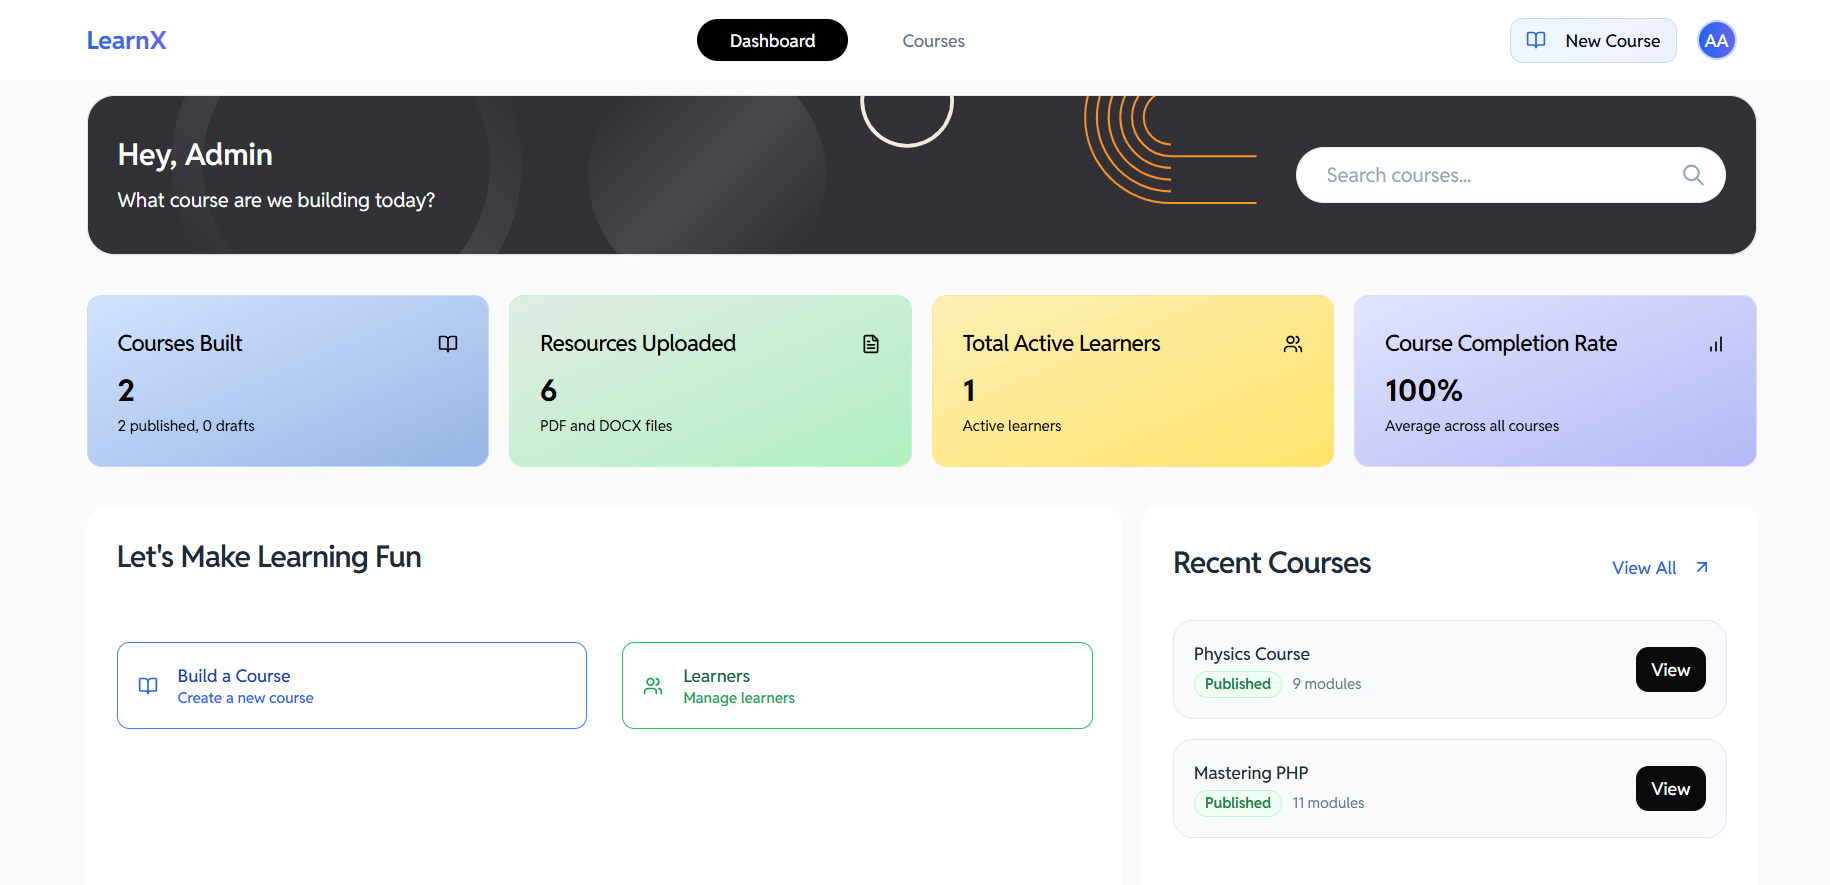Viewport: 1830px width, 885px height.
Task: Click the book icon in Build a Course
Action: pyautogui.click(x=148, y=686)
